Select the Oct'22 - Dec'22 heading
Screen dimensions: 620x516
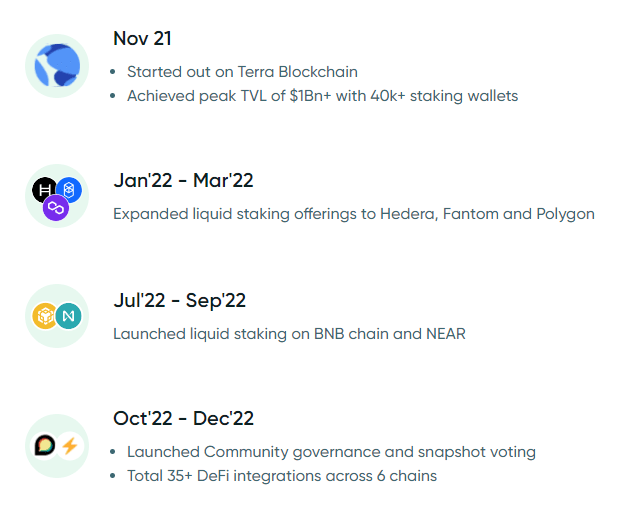(x=183, y=418)
